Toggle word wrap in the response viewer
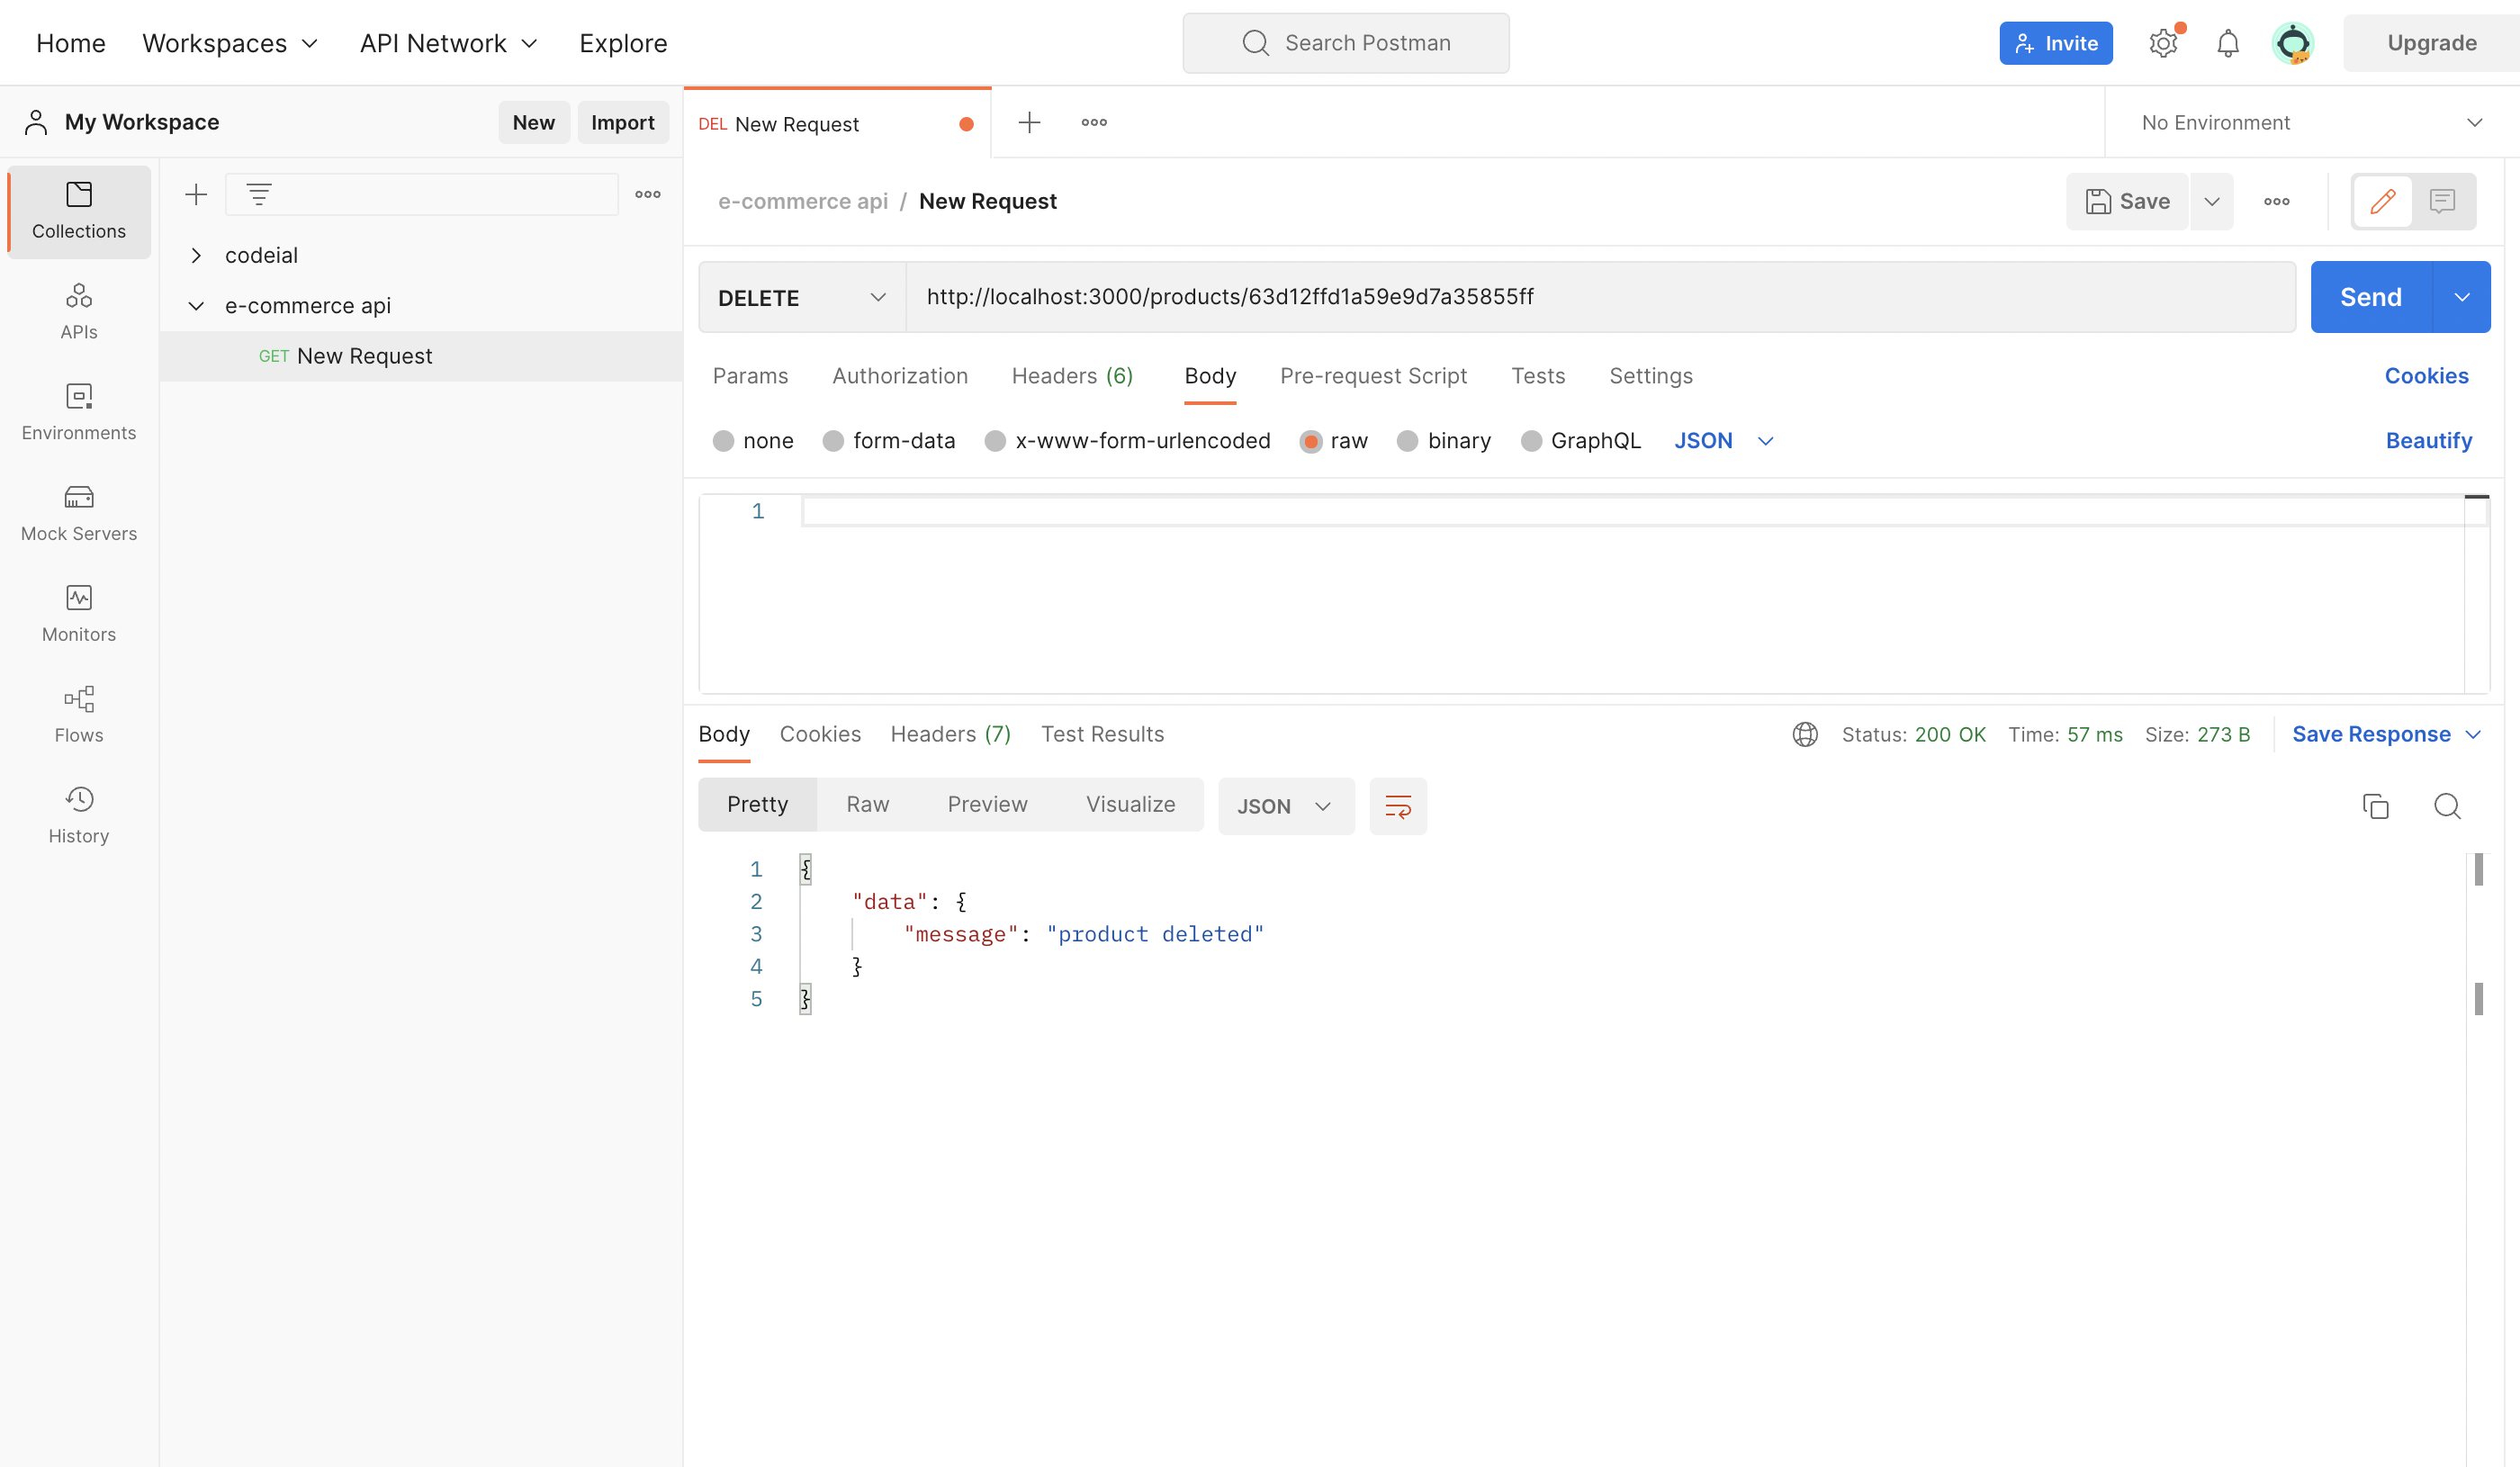Image resolution: width=2520 pixels, height=1467 pixels. (x=1397, y=806)
